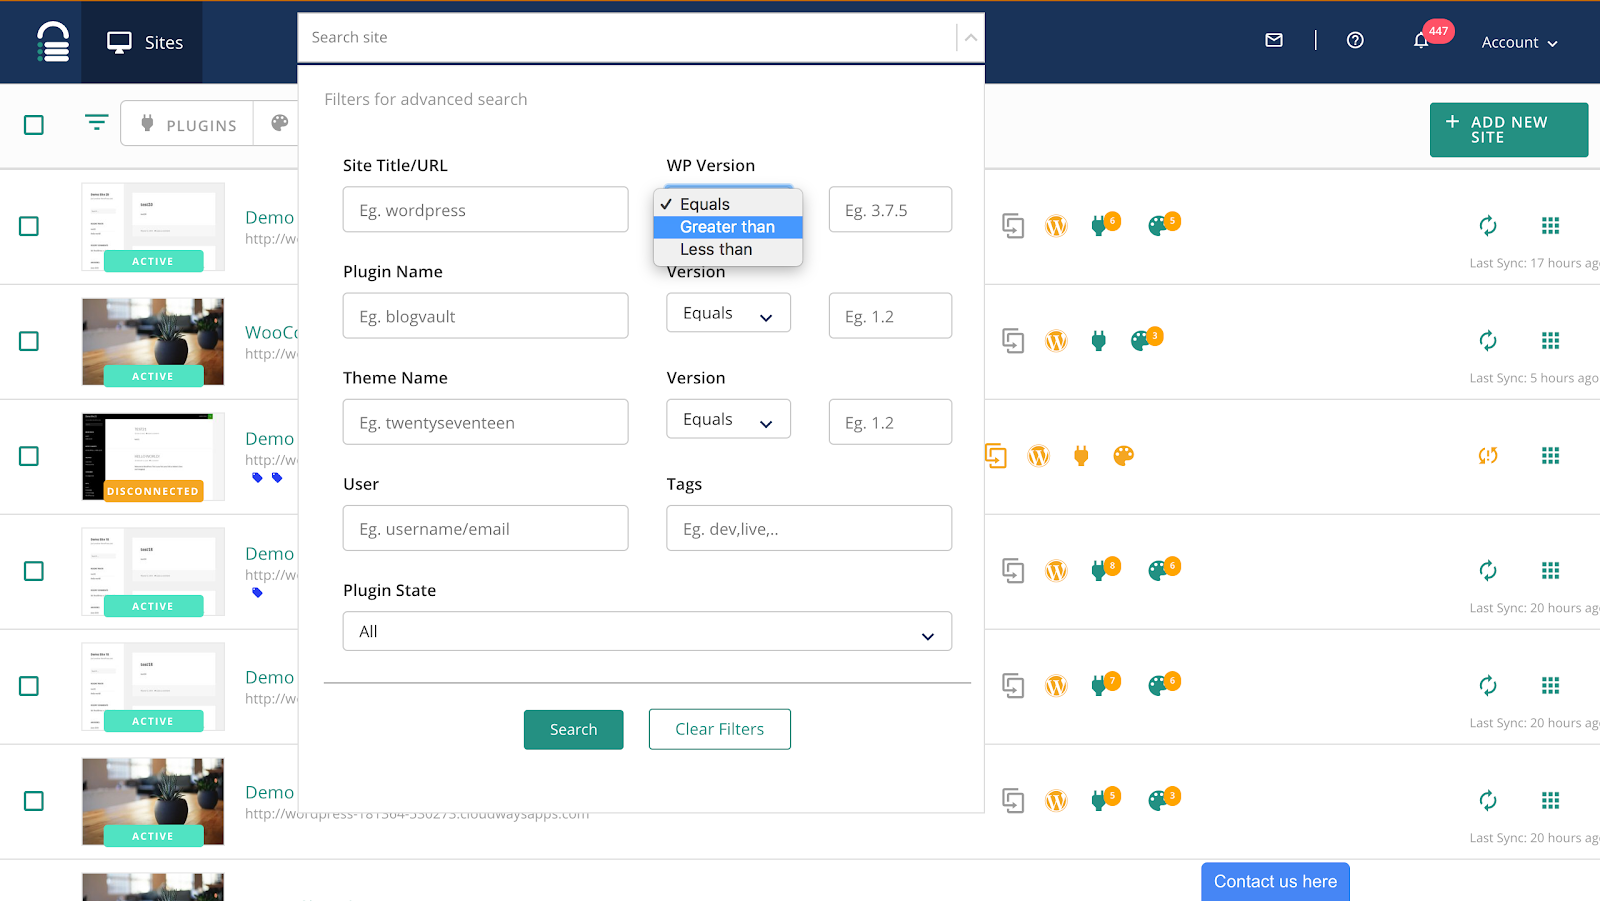Click Clear Filters button
Screen dimensions: 1600x901
(x=719, y=730)
